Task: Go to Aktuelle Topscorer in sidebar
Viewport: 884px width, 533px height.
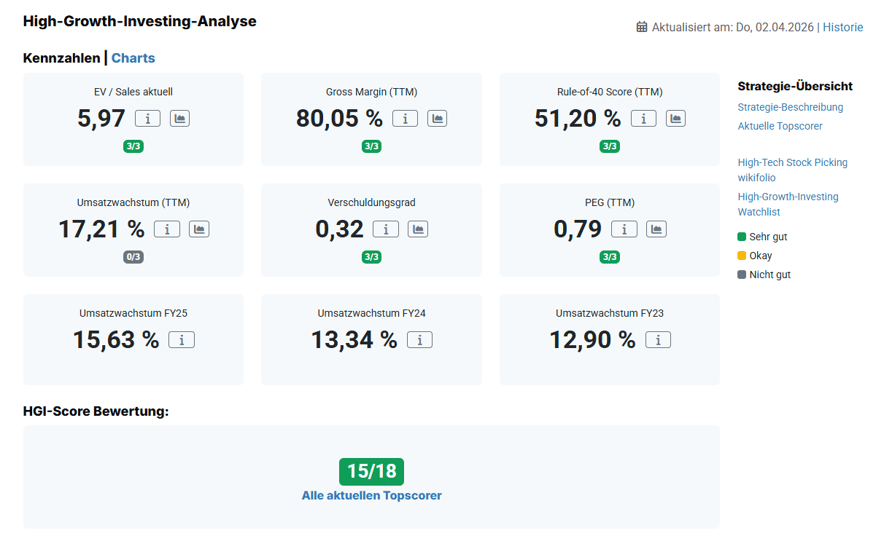Action: (782, 126)
